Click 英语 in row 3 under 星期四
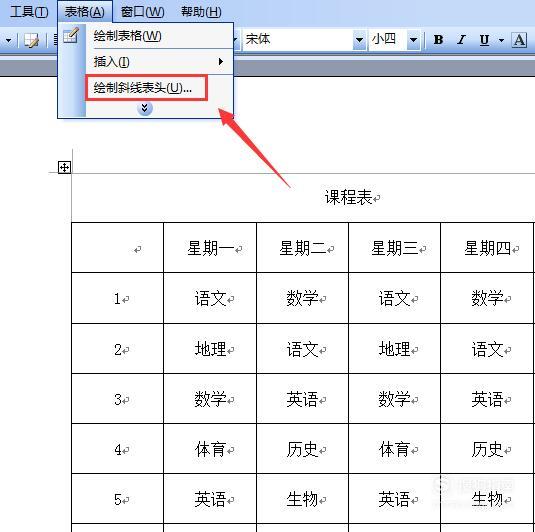This screenshot has width=535, height=532. [487, 399]
